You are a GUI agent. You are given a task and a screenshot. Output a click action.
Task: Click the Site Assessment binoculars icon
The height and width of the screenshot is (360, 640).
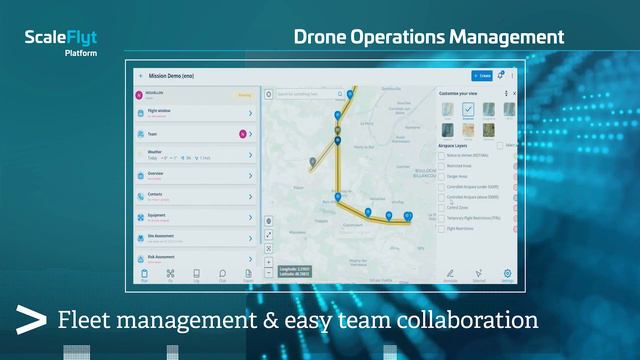pos(141,239)
